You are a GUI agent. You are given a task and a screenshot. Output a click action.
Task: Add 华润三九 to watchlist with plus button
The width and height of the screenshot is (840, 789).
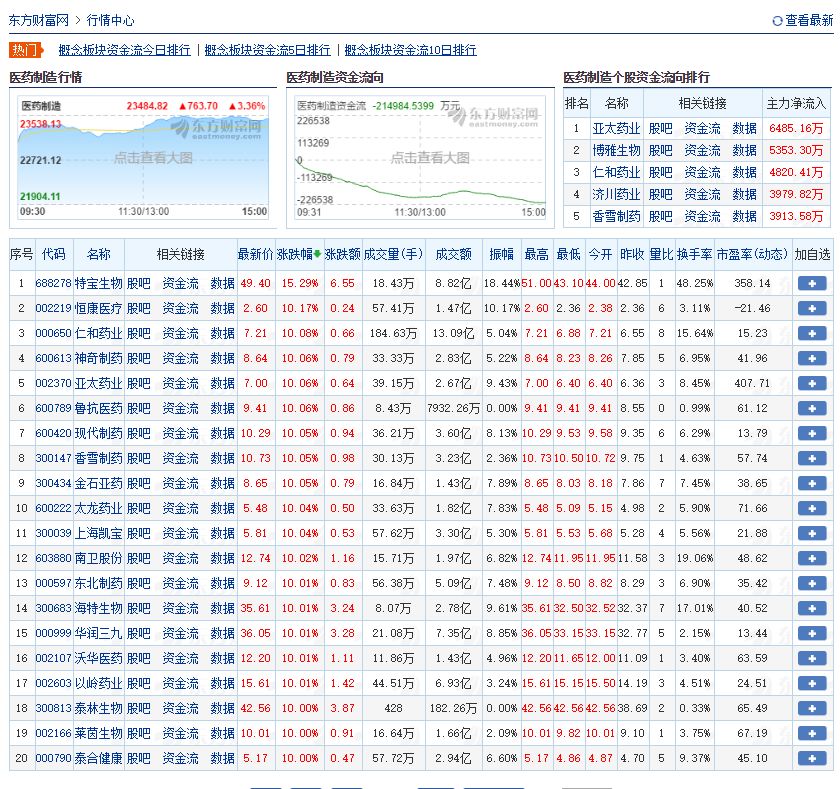[812, 633]
